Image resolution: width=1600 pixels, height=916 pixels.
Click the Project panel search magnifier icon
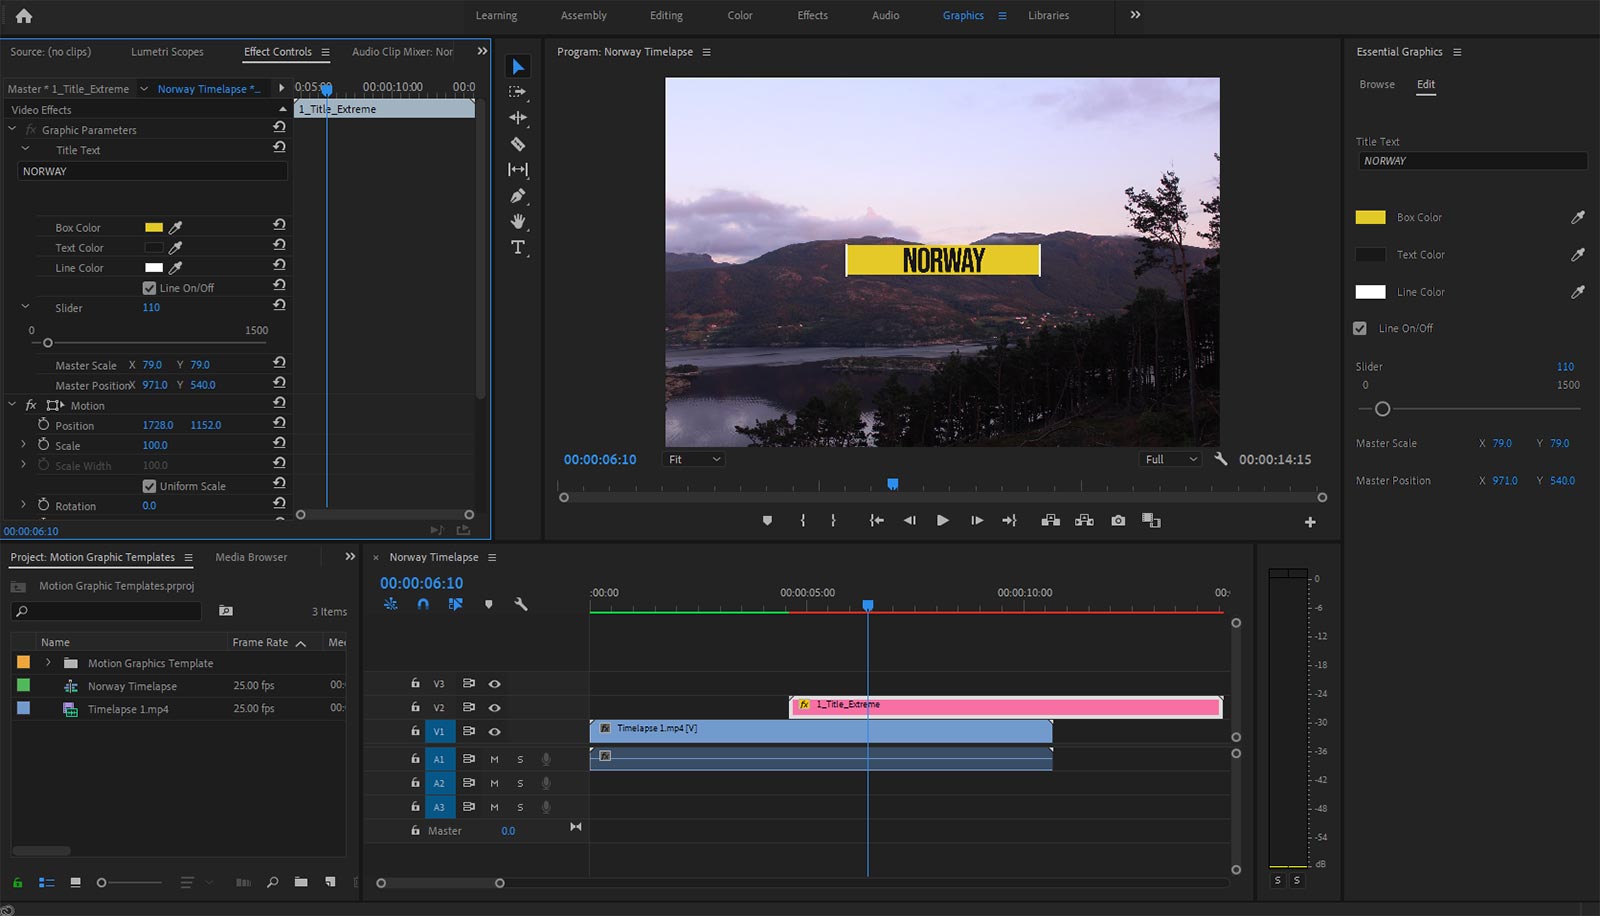click(22, 611)
